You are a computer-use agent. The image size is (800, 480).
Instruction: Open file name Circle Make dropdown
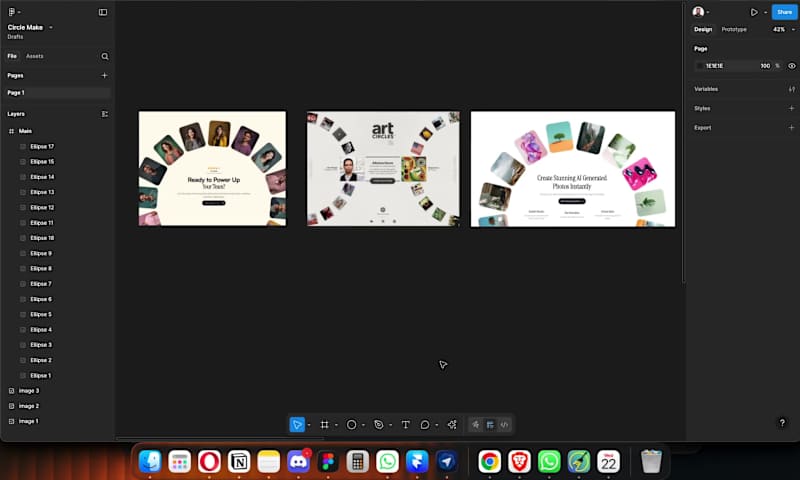point(30,28)
